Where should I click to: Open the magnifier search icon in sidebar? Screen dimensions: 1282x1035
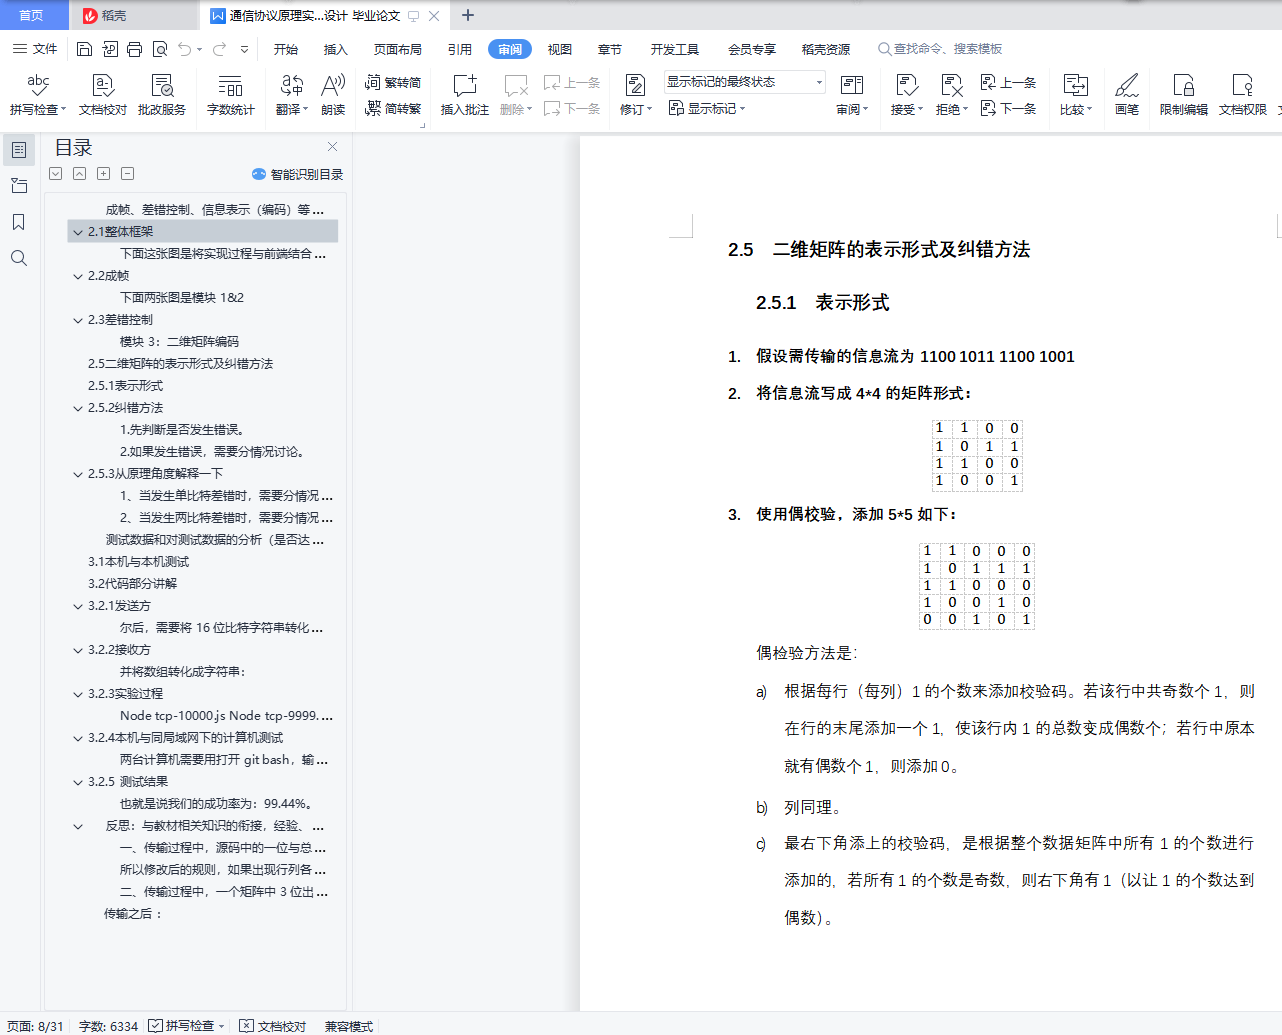pyautogui.click(x=19, y=258)
